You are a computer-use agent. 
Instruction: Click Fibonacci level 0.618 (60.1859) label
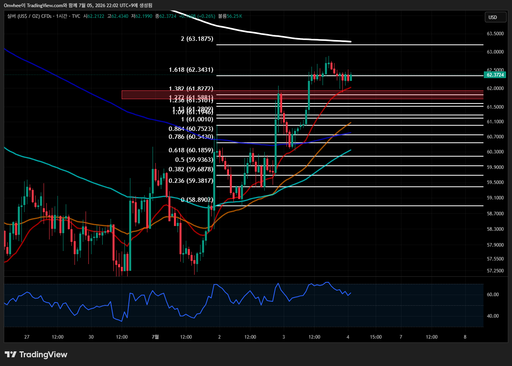(191, 150)
